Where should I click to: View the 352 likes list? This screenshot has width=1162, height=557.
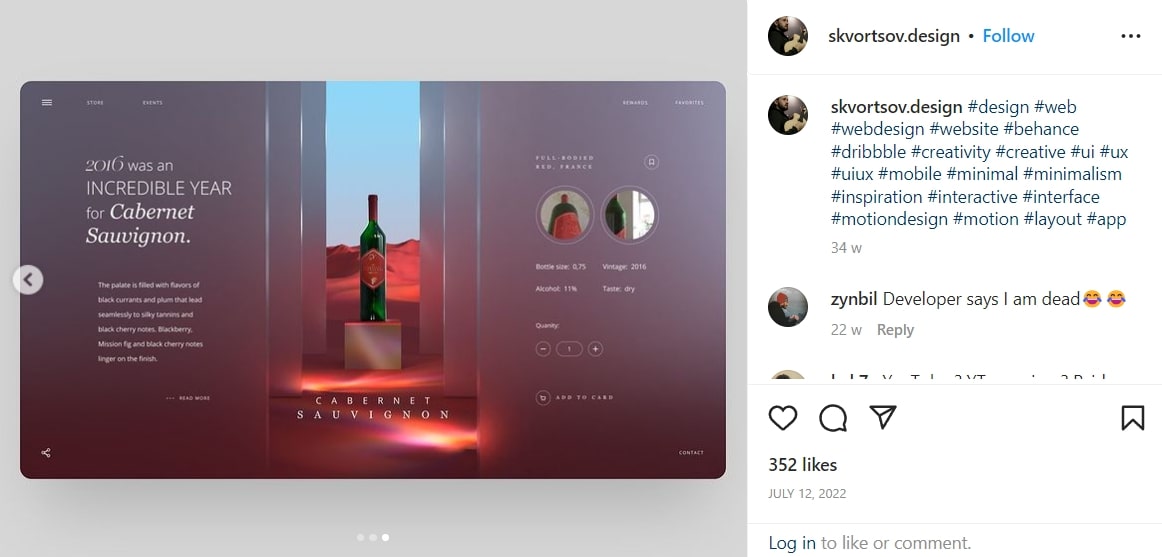click(x=803, y=465)
